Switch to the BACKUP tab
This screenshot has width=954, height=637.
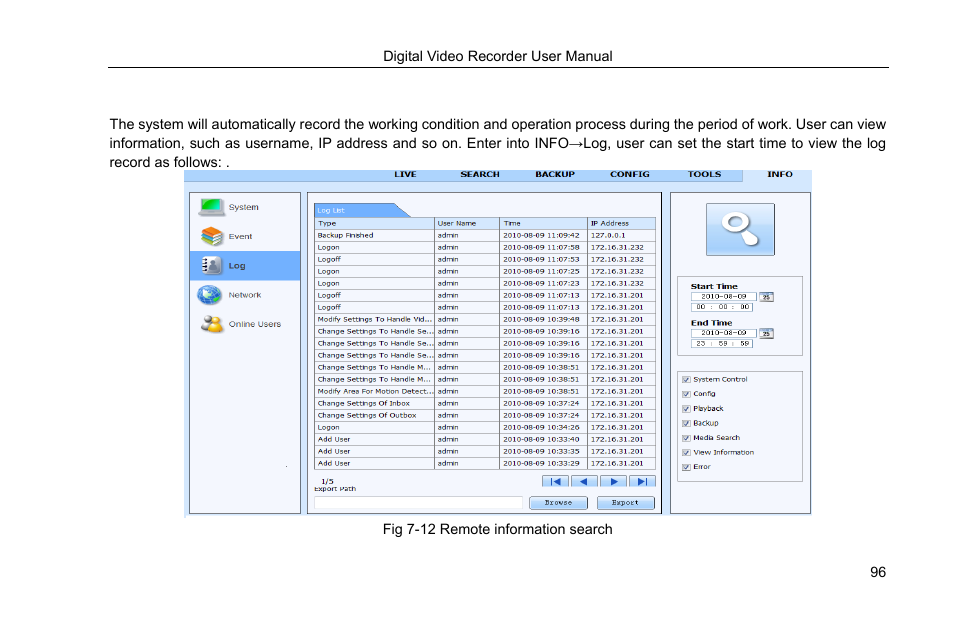555,175
